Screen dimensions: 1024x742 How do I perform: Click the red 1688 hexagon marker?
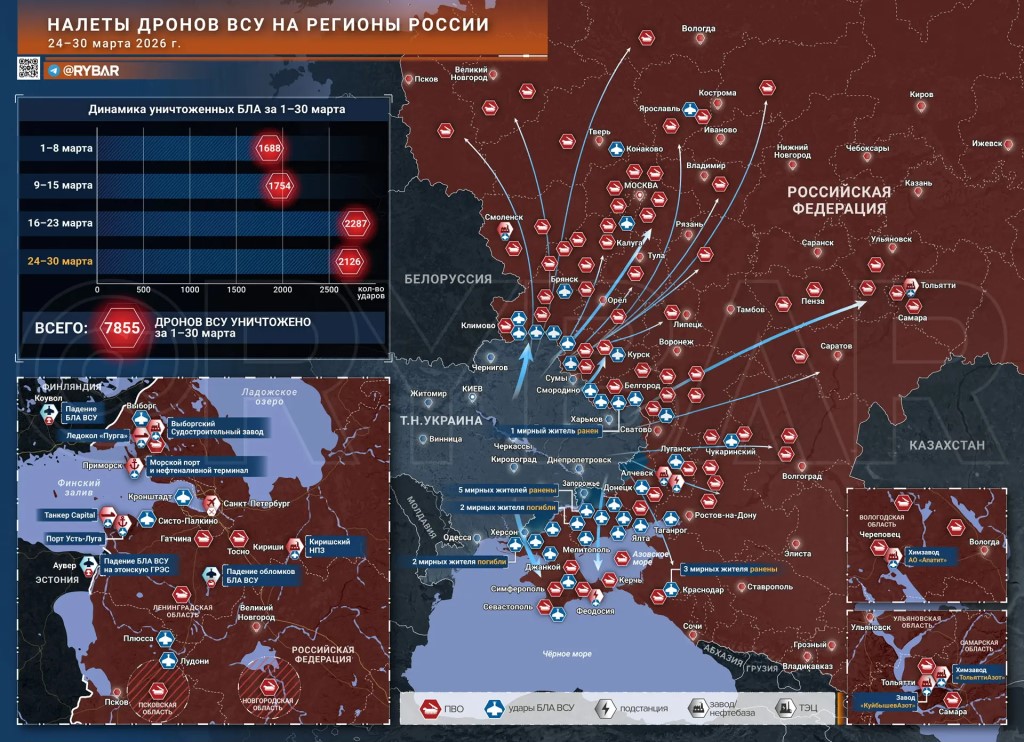(269, 148)
